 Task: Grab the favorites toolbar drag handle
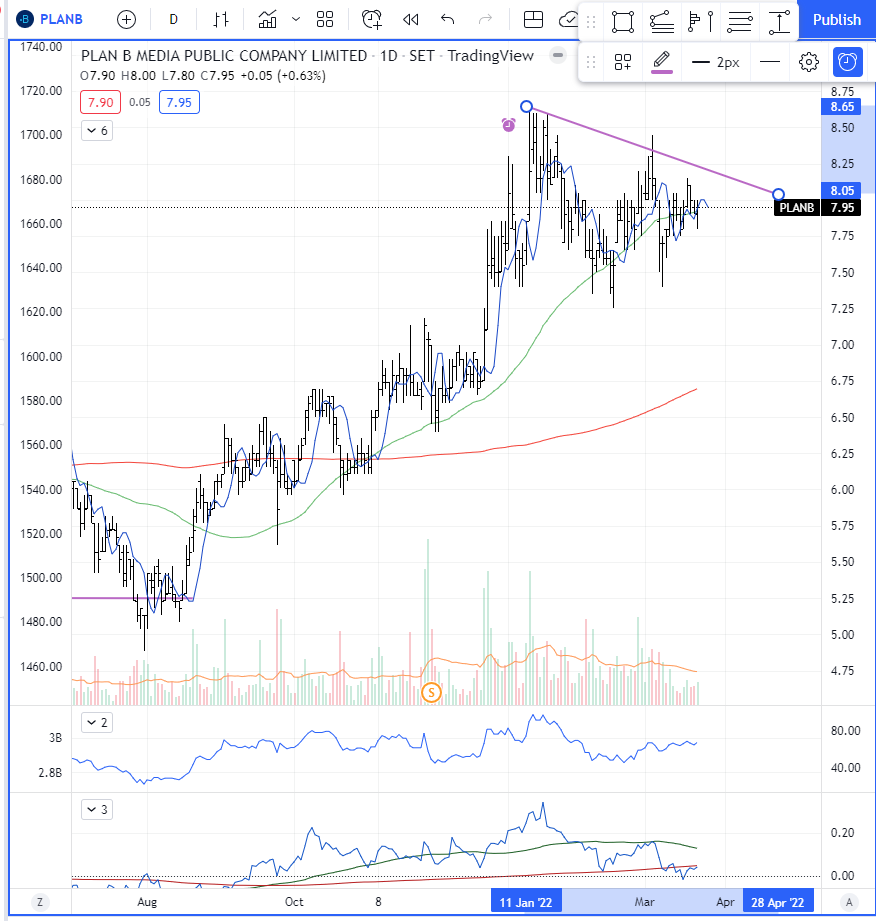click(591, 22)
